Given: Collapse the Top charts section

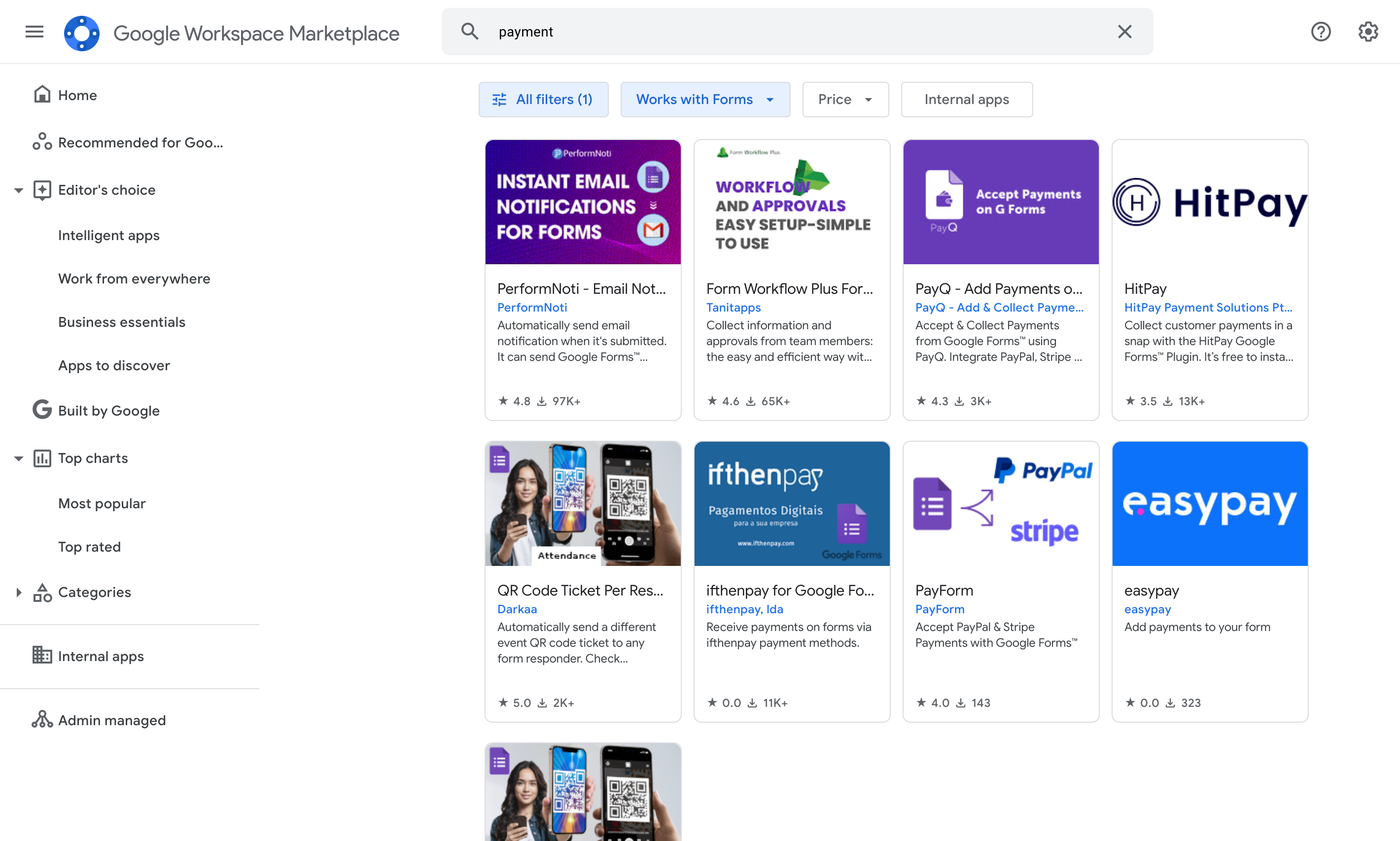Looking at the screenshot, I should point(18,459).
